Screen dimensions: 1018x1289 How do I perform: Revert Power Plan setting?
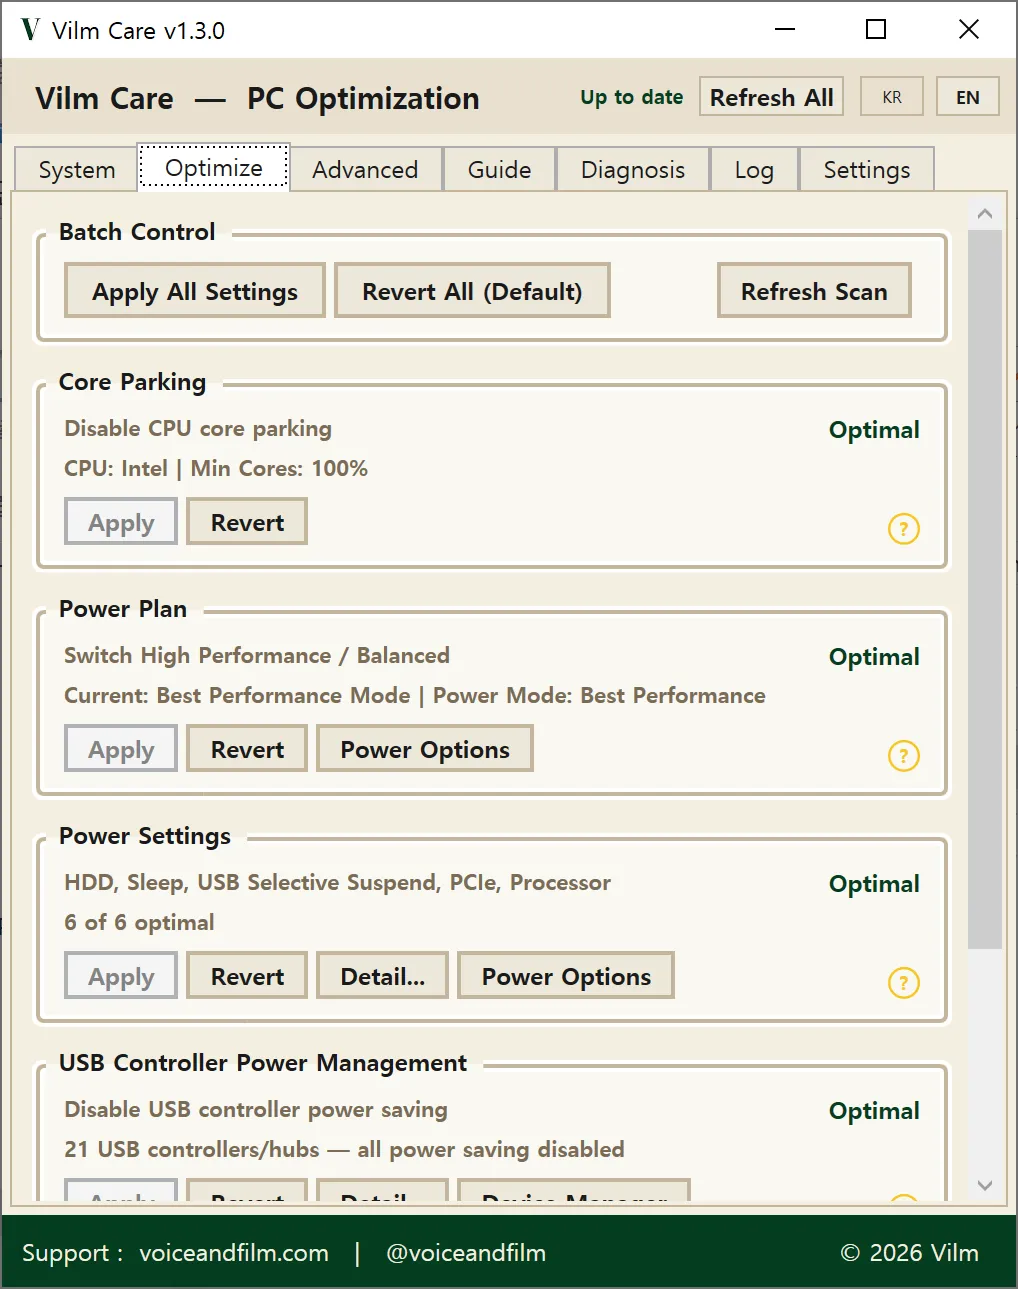click(x=247, y=749)
